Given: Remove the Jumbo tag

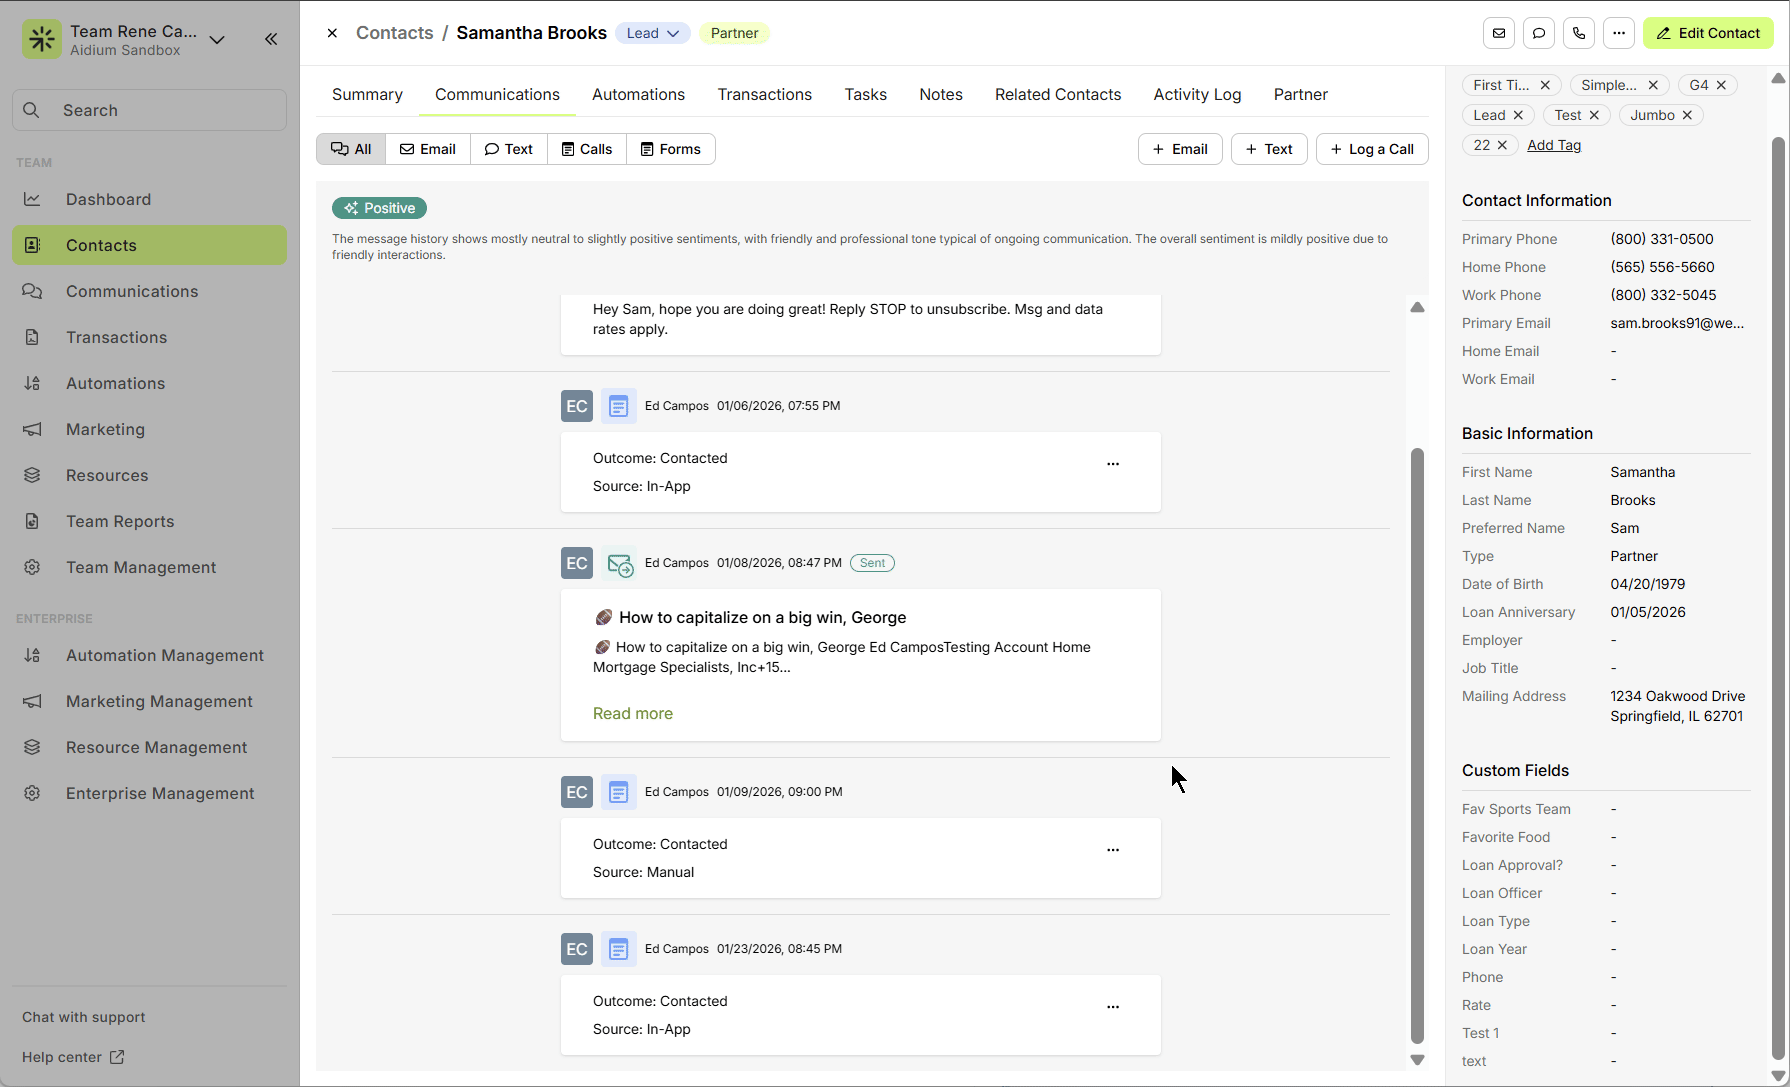Looking at the screenshot, I should [x=1687, y=115].
